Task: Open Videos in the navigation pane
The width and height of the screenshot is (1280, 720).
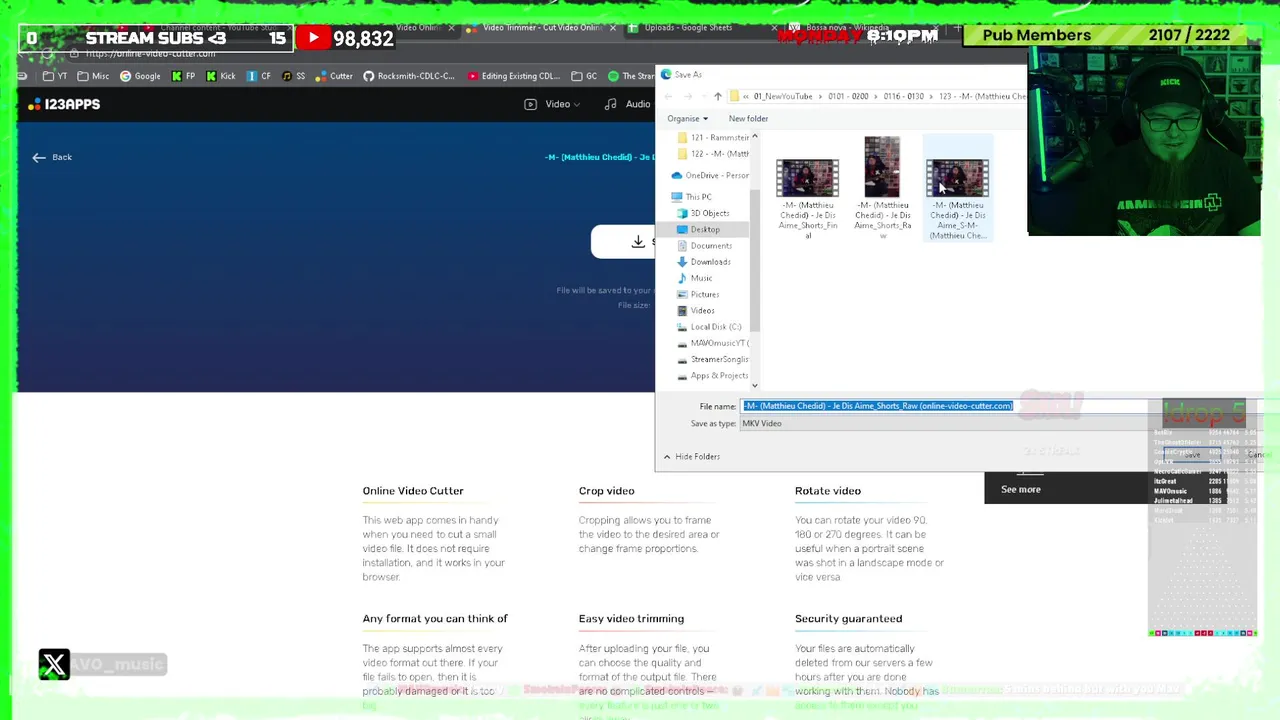Action: (696, 310)
